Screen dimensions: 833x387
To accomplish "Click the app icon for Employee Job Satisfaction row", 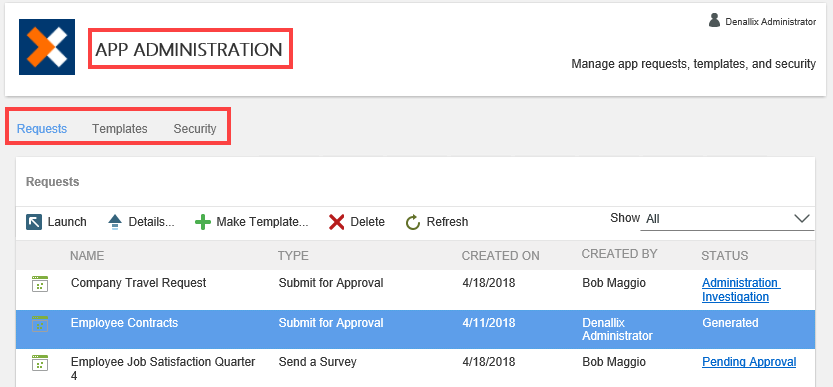I will pos(40,363).
